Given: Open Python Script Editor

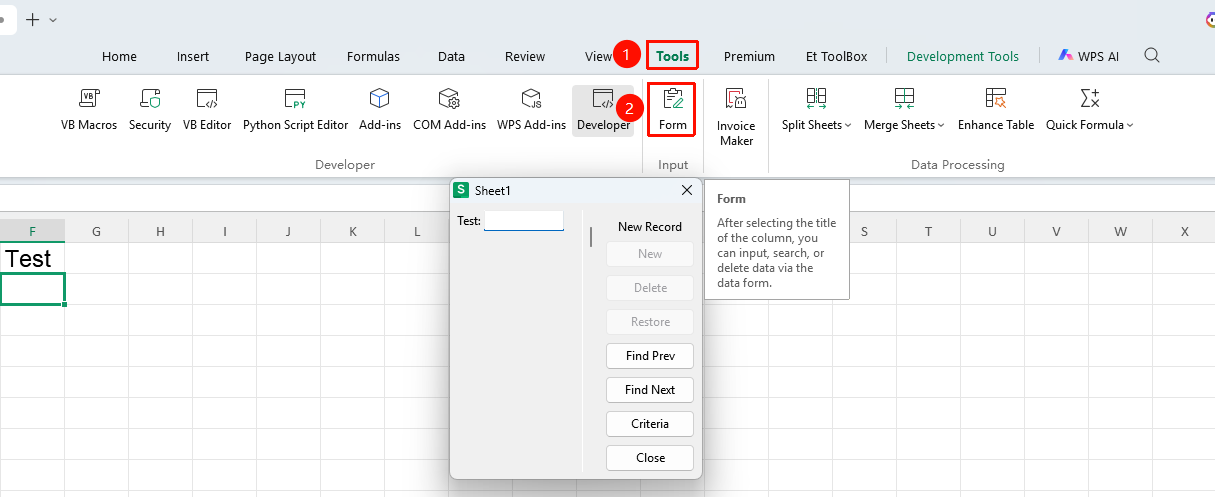Looking at the screenshot, I should click(295, 109).
